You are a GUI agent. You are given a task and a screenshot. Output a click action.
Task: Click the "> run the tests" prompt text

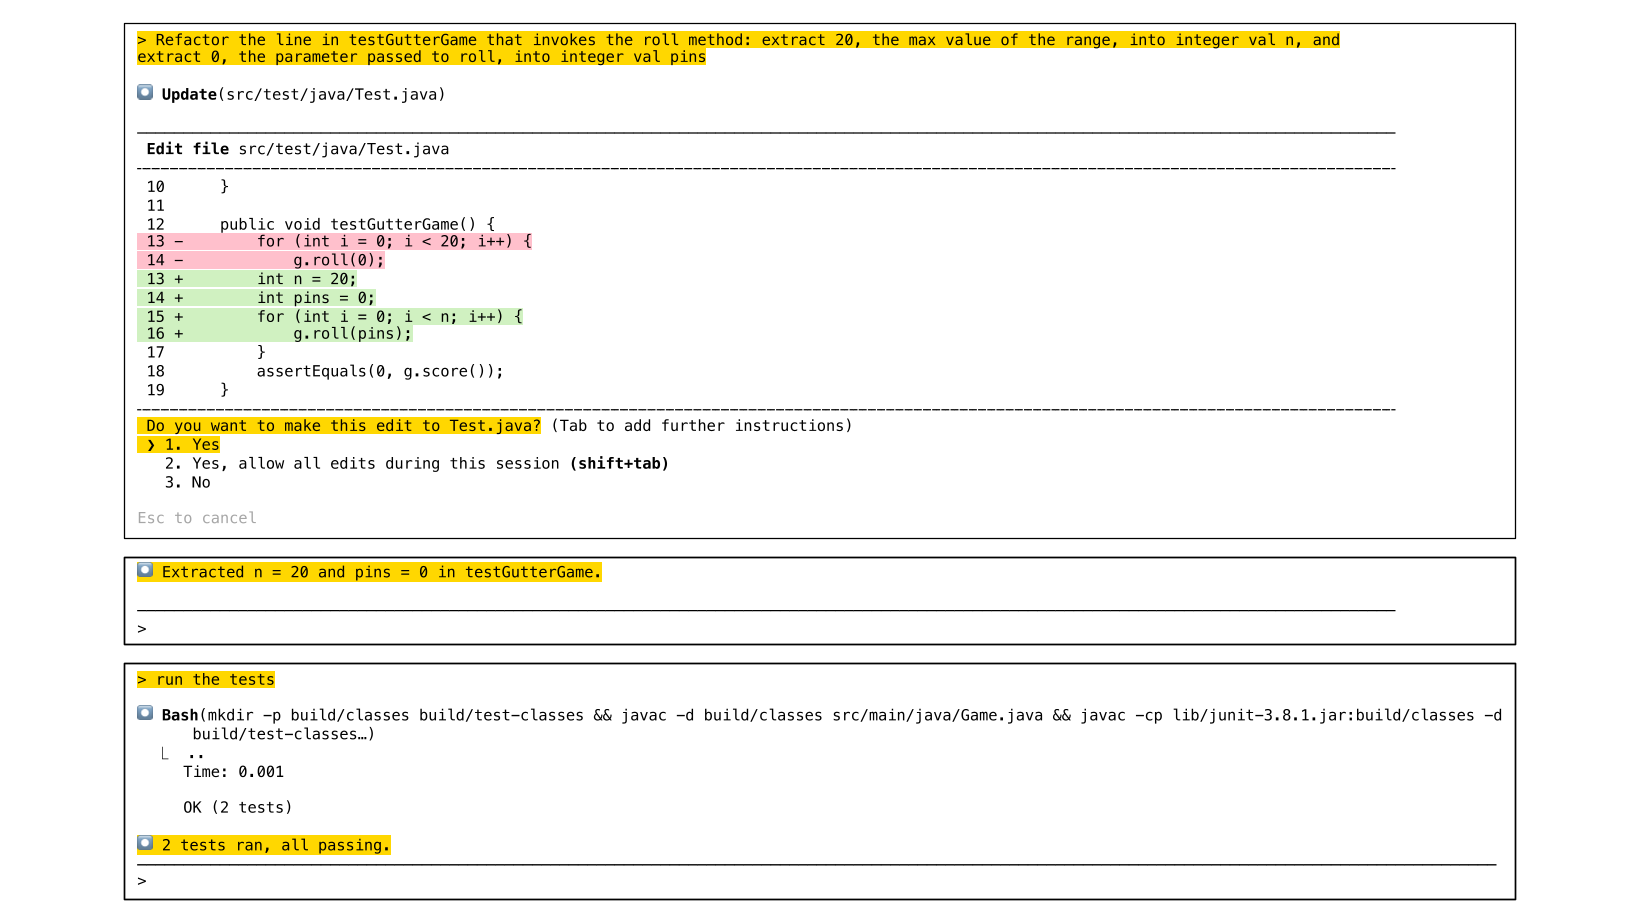point(206,680)
